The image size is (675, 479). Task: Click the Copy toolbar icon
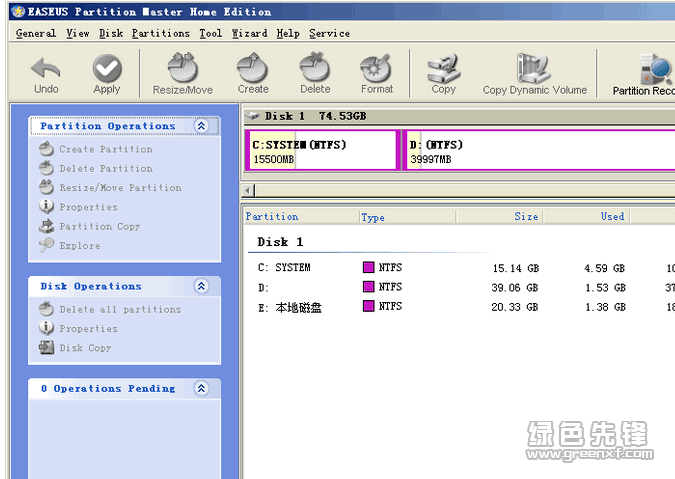[x=443, y=68]
